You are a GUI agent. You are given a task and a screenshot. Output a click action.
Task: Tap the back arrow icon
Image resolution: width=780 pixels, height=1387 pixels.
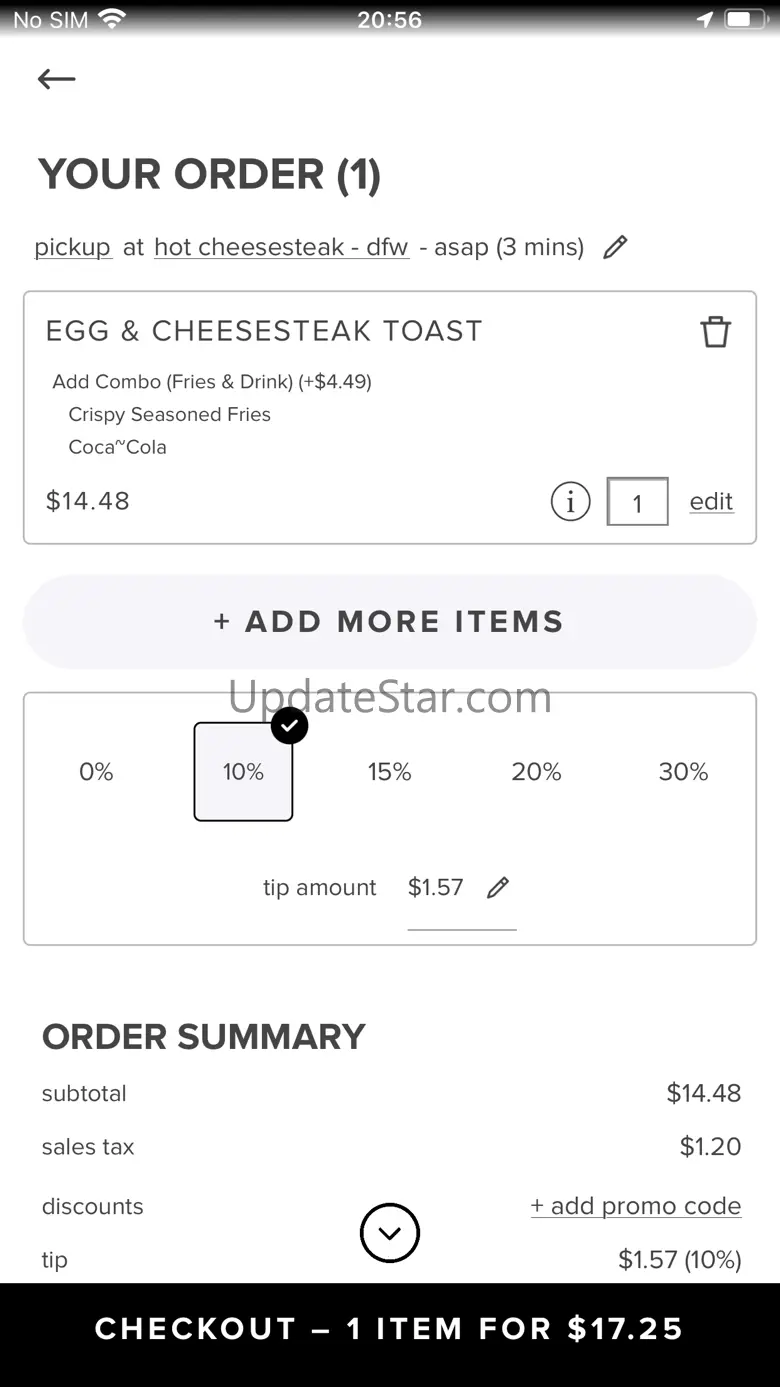[57, 79]
